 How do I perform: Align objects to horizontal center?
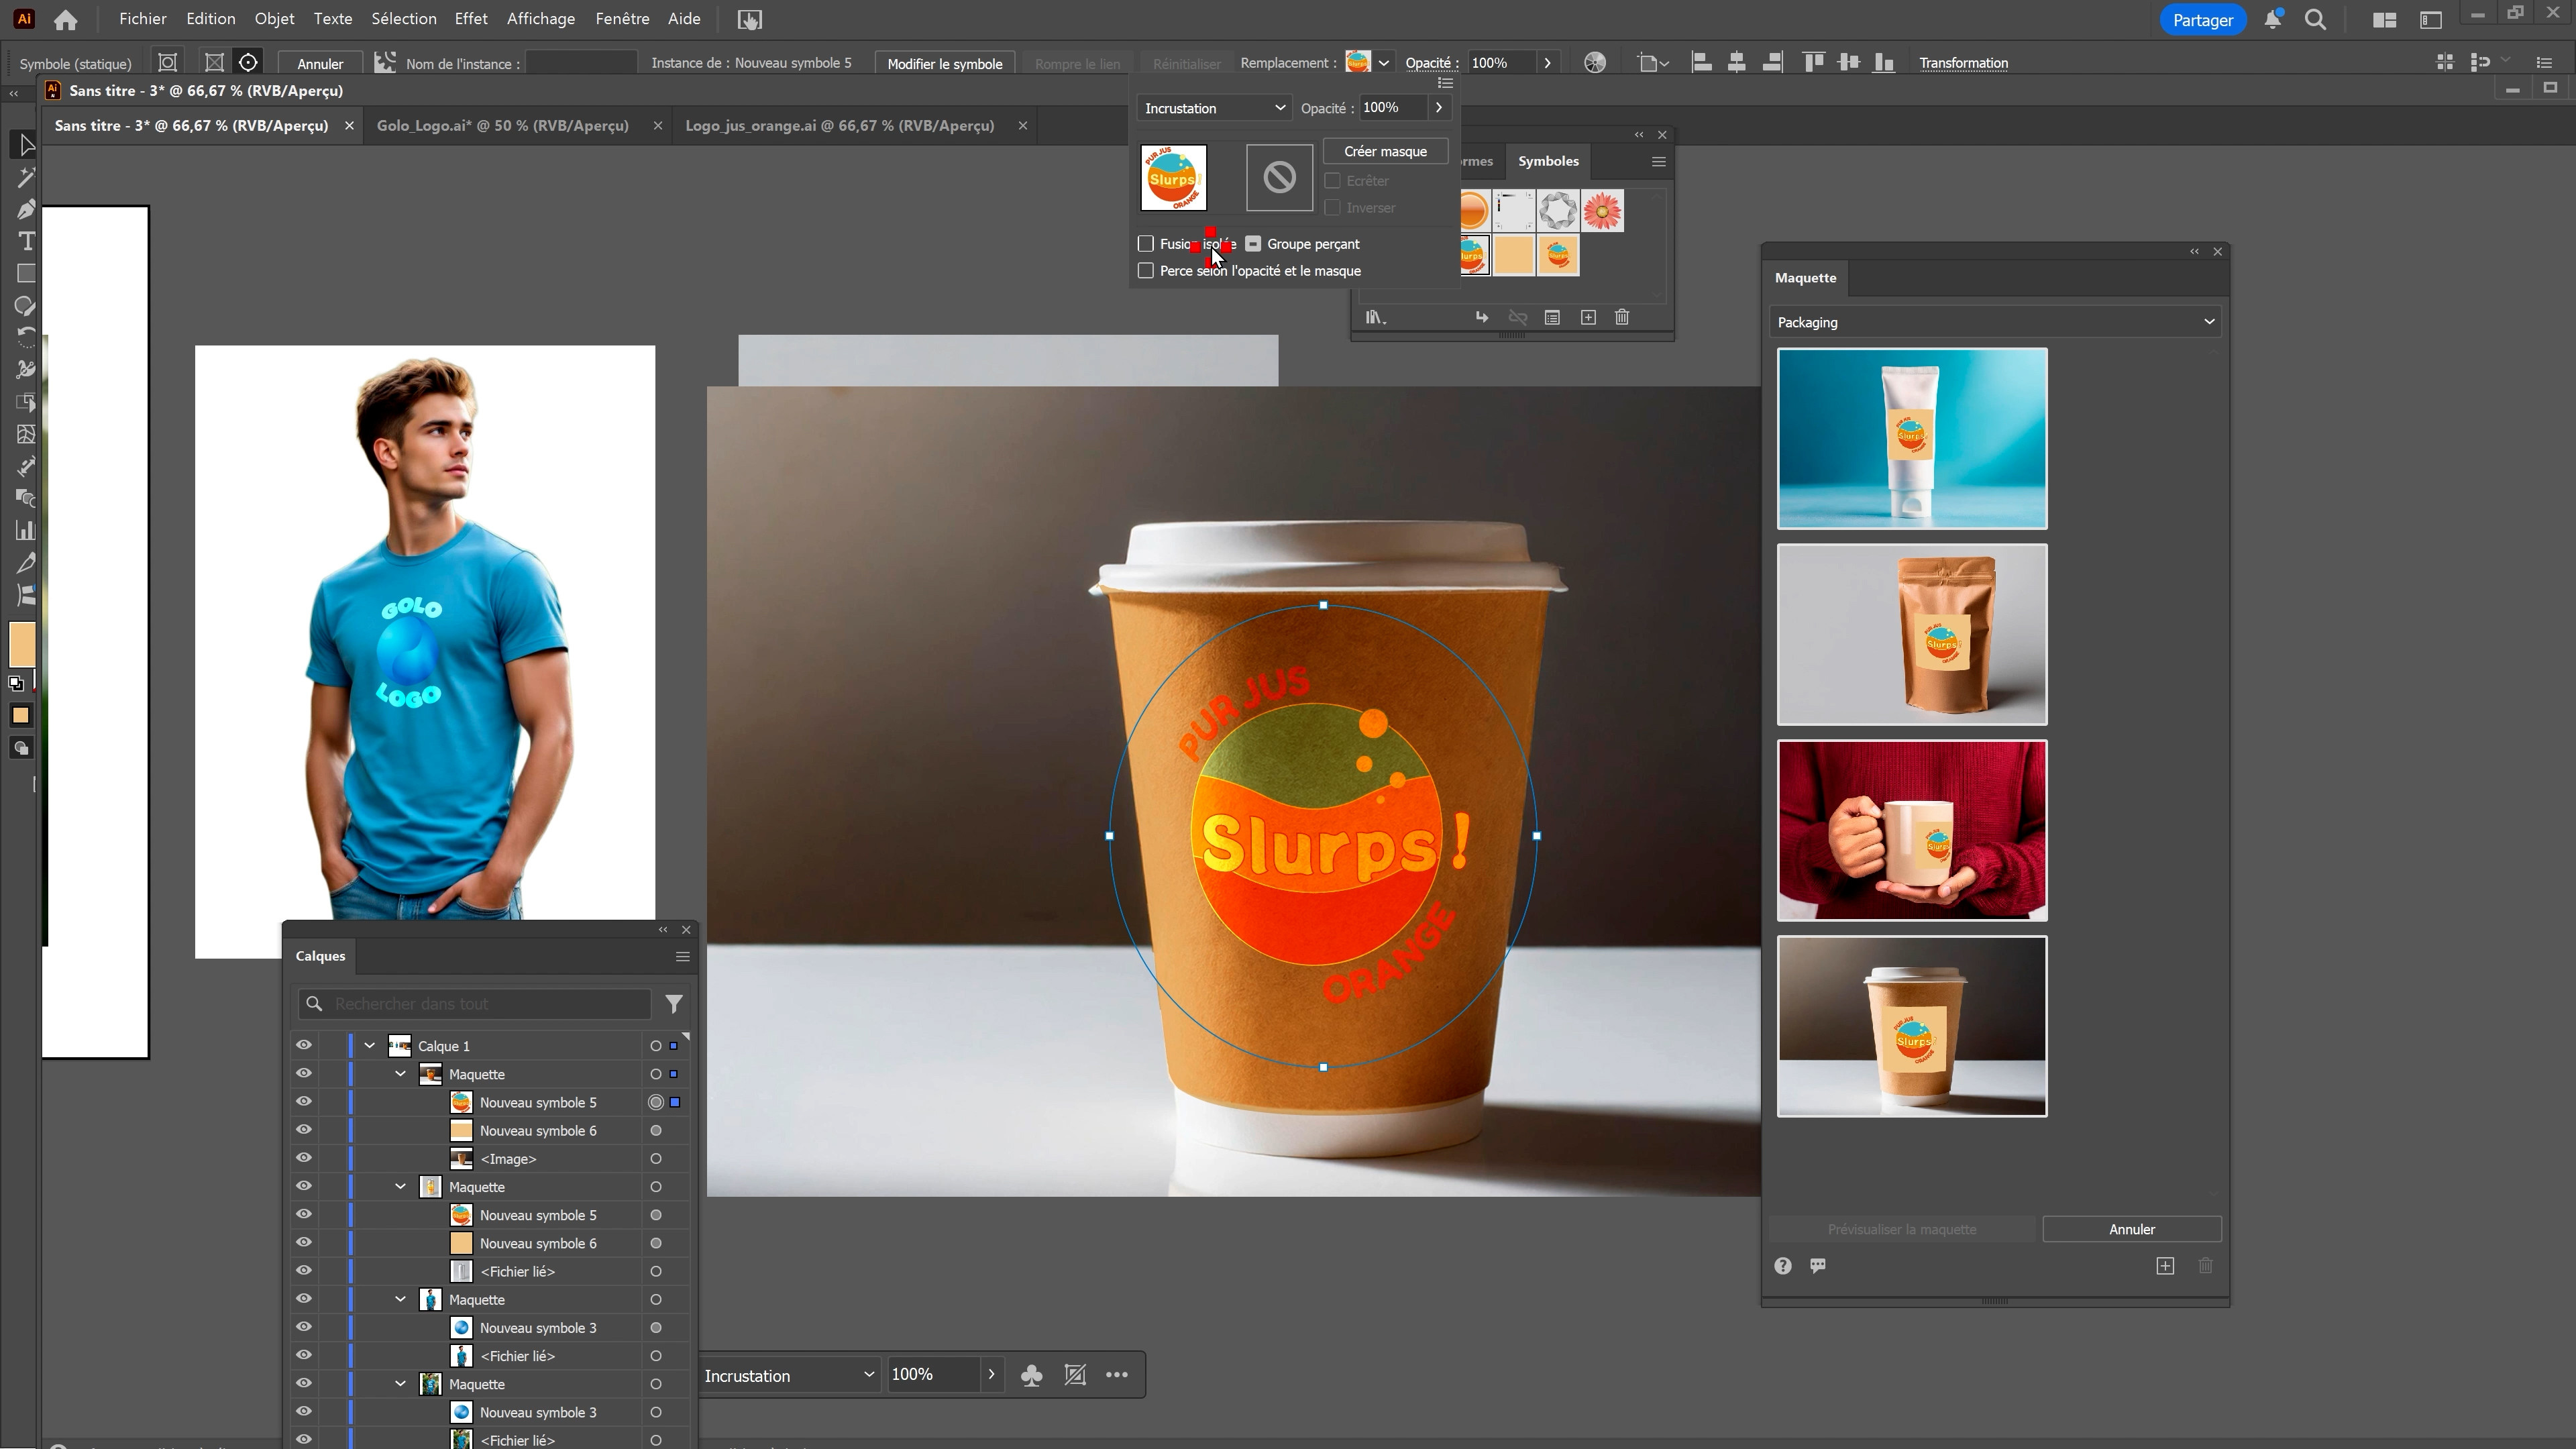pyautogui.click(x=1737, y=63)
